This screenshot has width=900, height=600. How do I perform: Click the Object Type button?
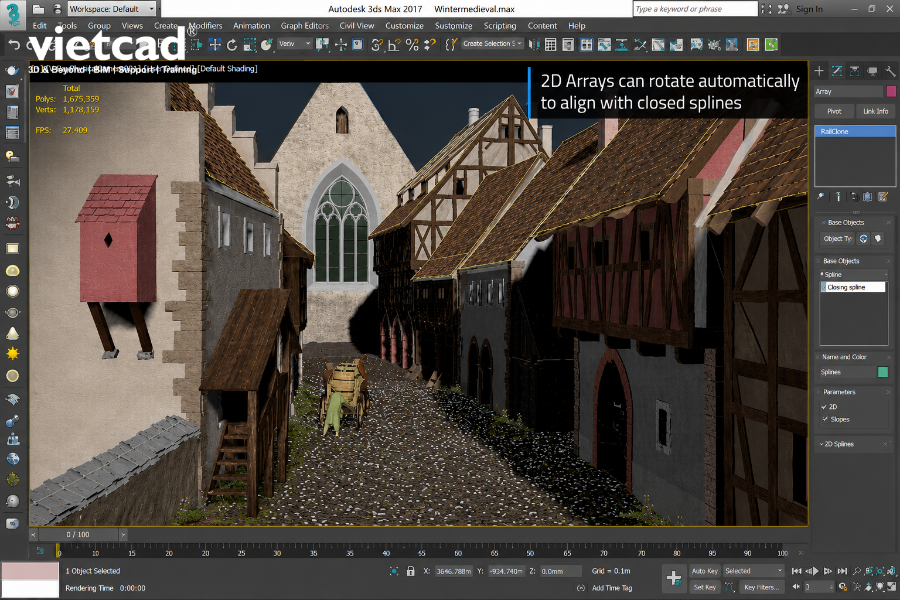837,239
